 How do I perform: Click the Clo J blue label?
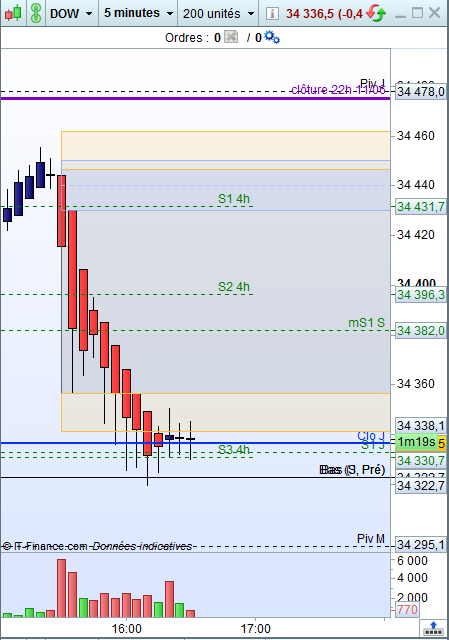(x=371, y=436)
